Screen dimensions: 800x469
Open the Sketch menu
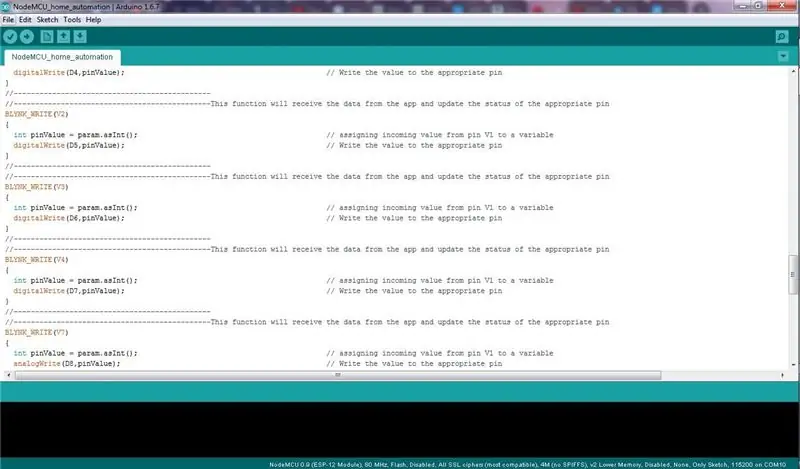point(47,20)
